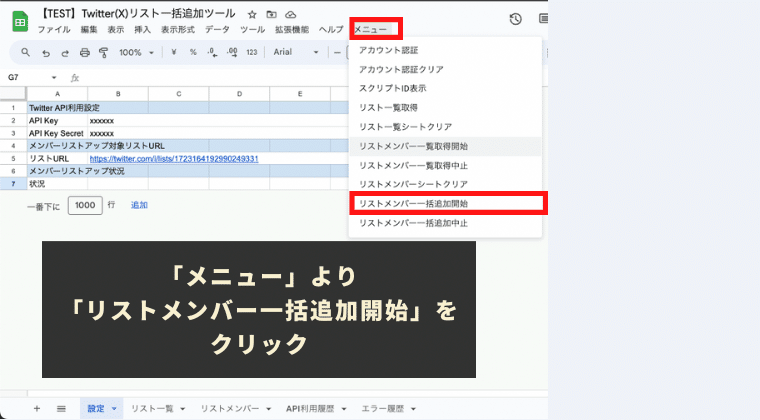Open the 100% zoom dropdown
The height and width of the screenshot is (420, 760).
click(x=136, y=52)
